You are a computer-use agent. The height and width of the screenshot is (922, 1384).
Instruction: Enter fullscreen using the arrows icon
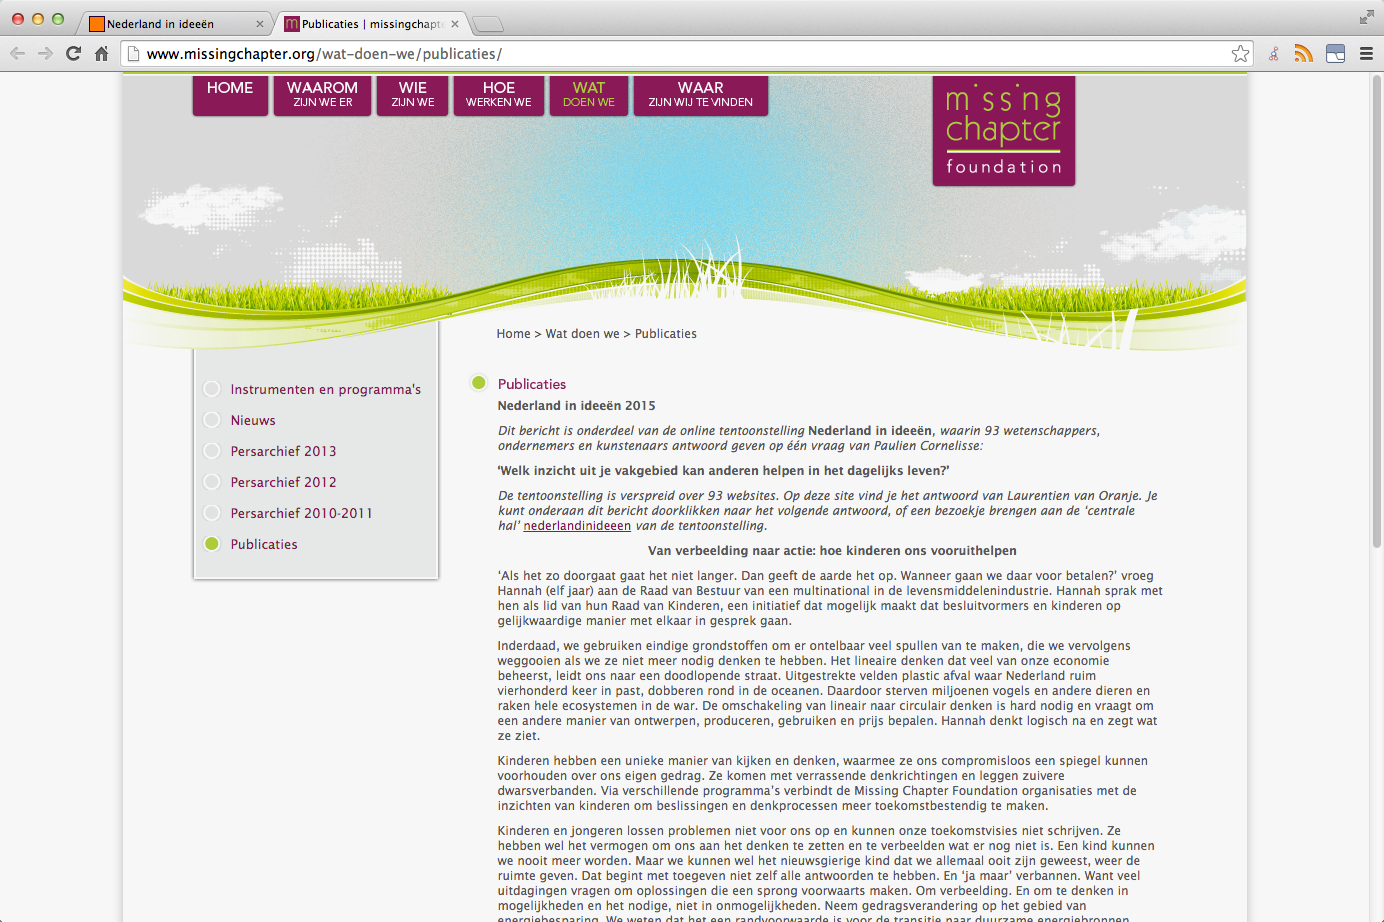(x=1366, y=17)
